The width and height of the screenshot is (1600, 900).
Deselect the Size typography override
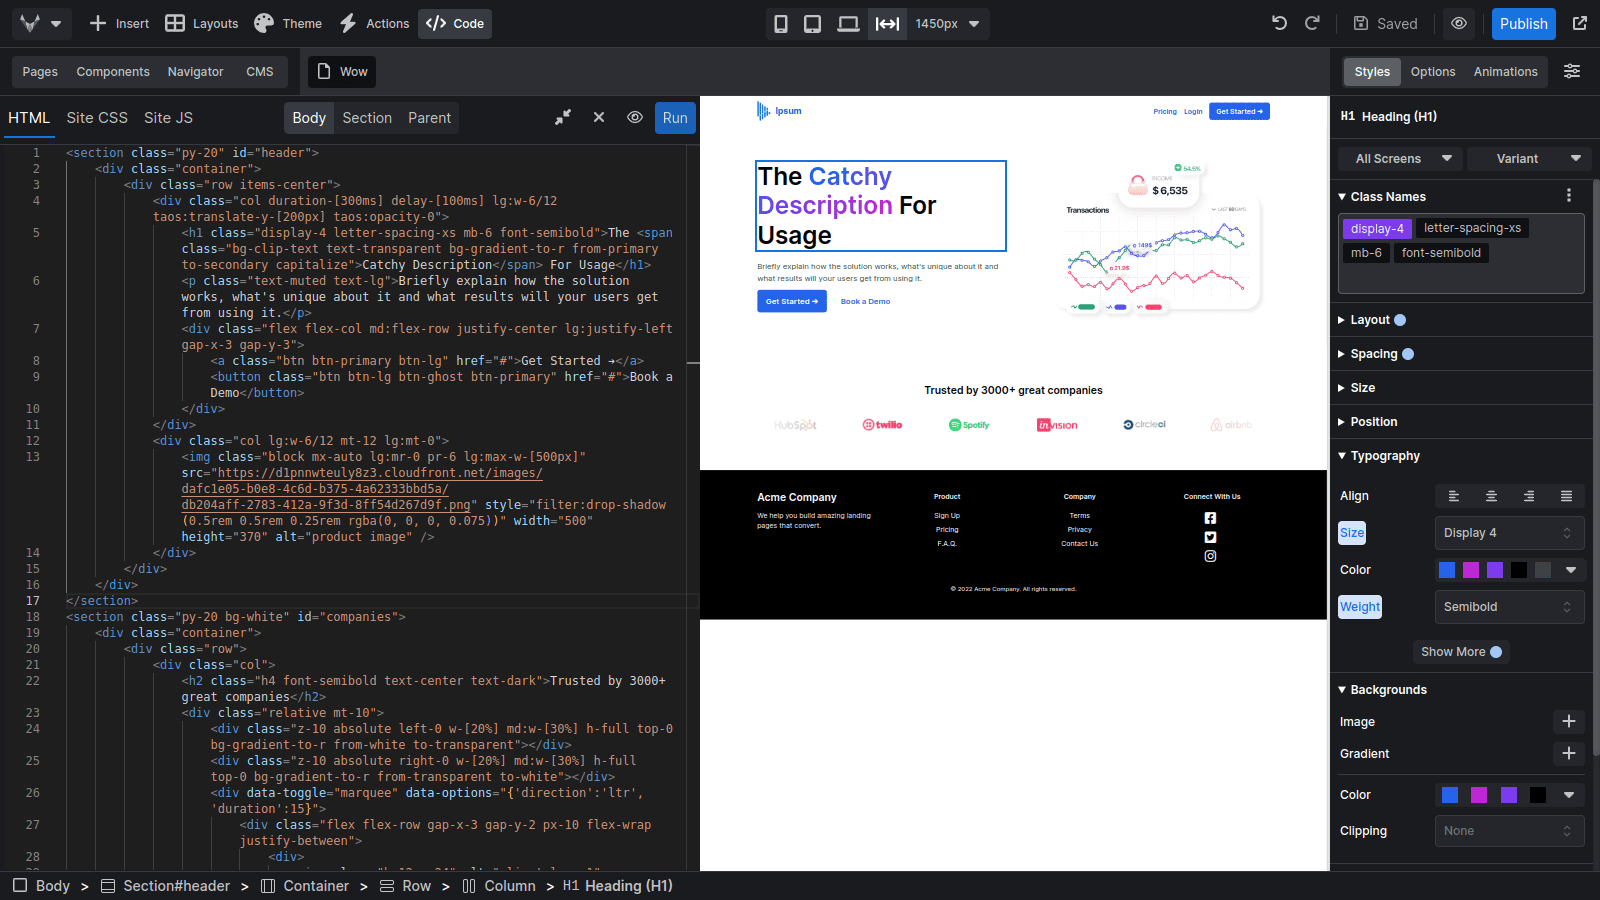tap(1351, 533)
